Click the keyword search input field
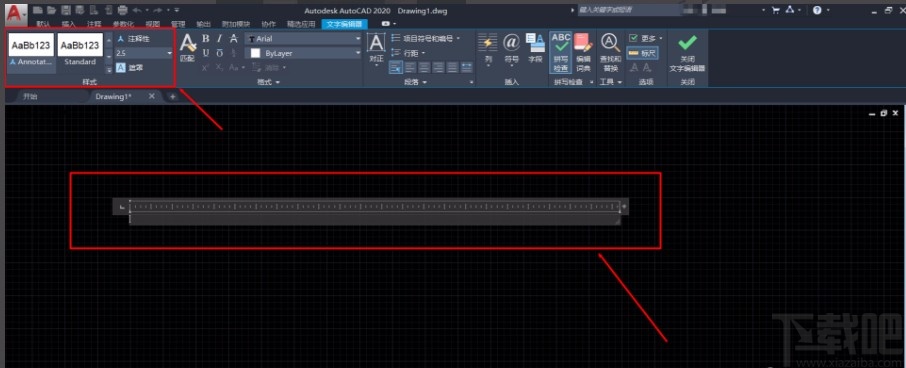Viewport: 906px width, 368px height. pyautogui.click(x=629, y=10)
